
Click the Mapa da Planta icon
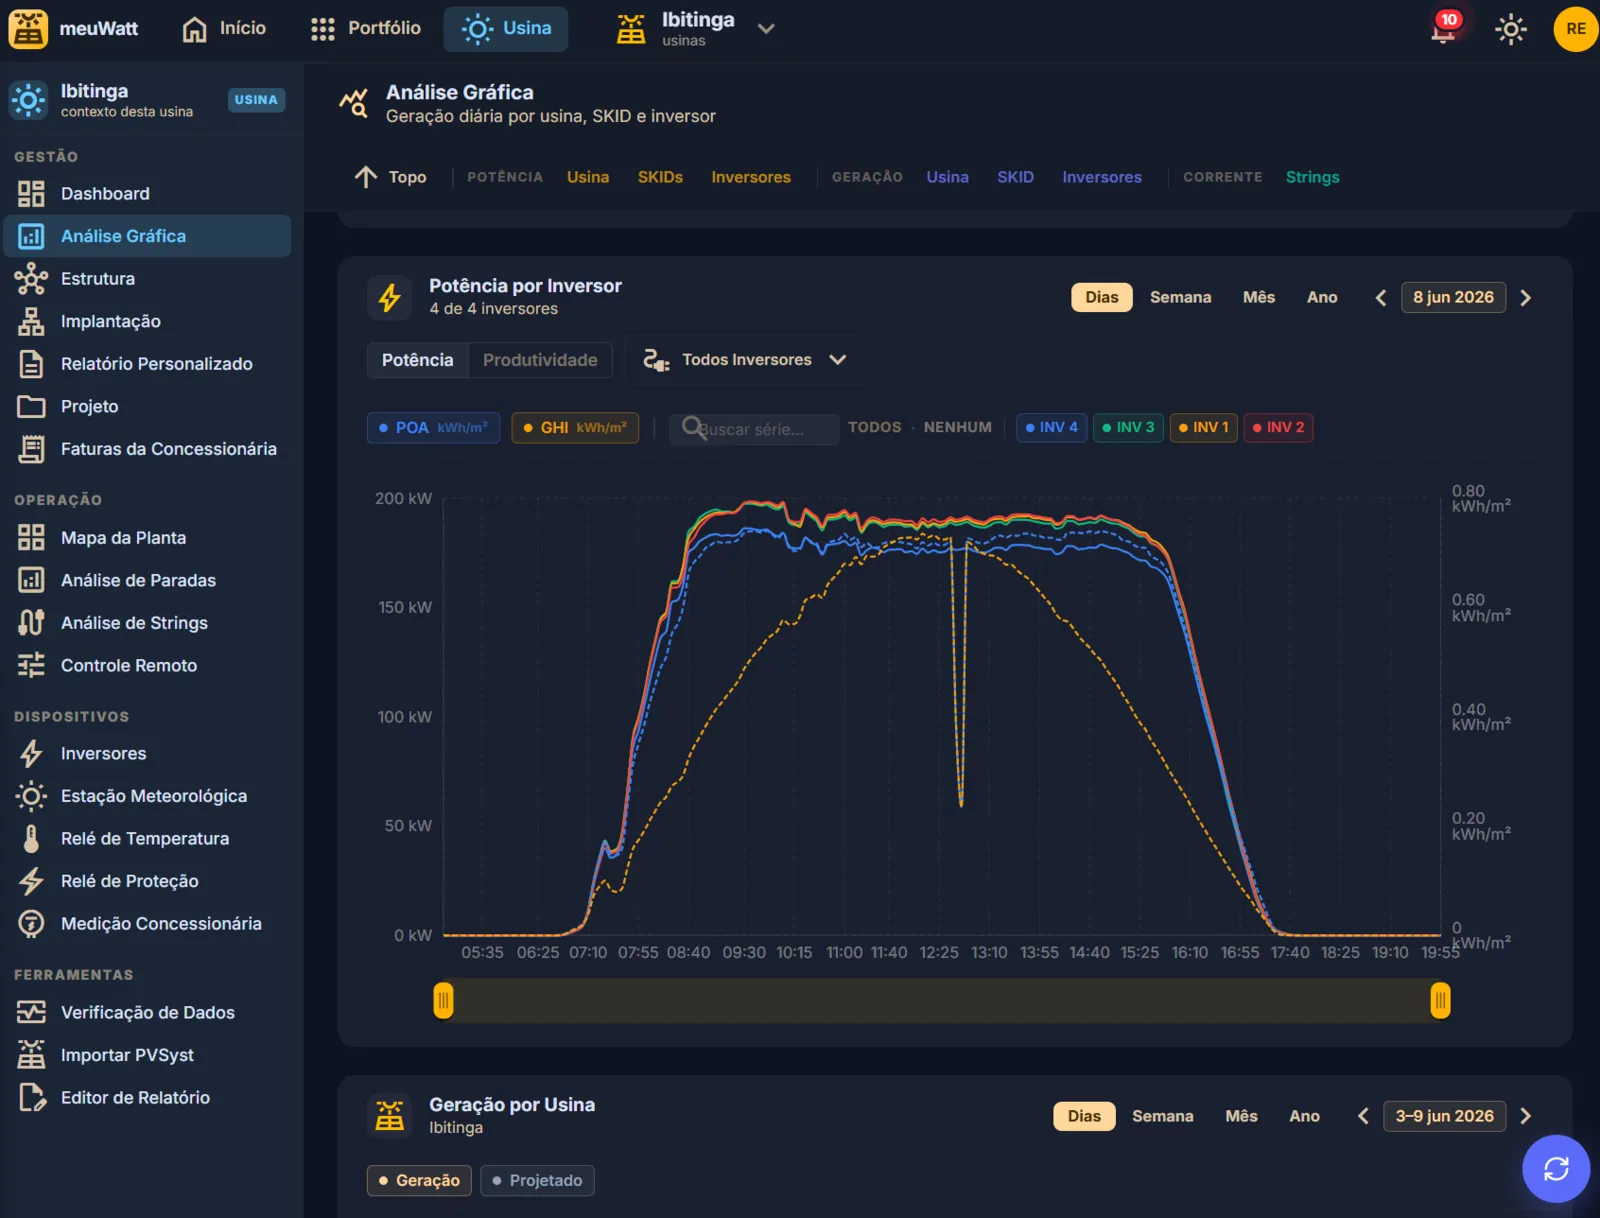coord(31,538)
